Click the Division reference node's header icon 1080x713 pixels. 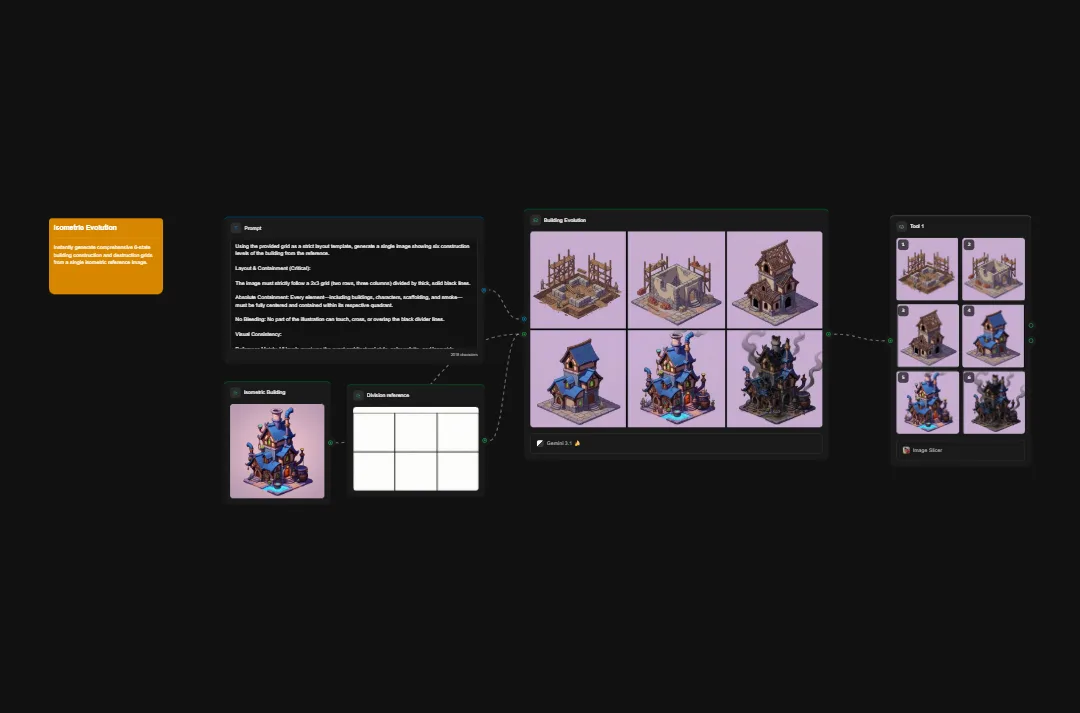tap(357, 395)
